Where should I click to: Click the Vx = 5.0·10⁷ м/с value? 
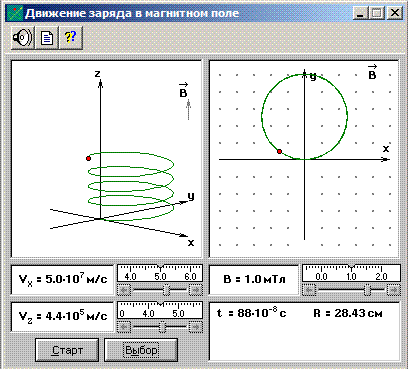click(x=63, y=279)
